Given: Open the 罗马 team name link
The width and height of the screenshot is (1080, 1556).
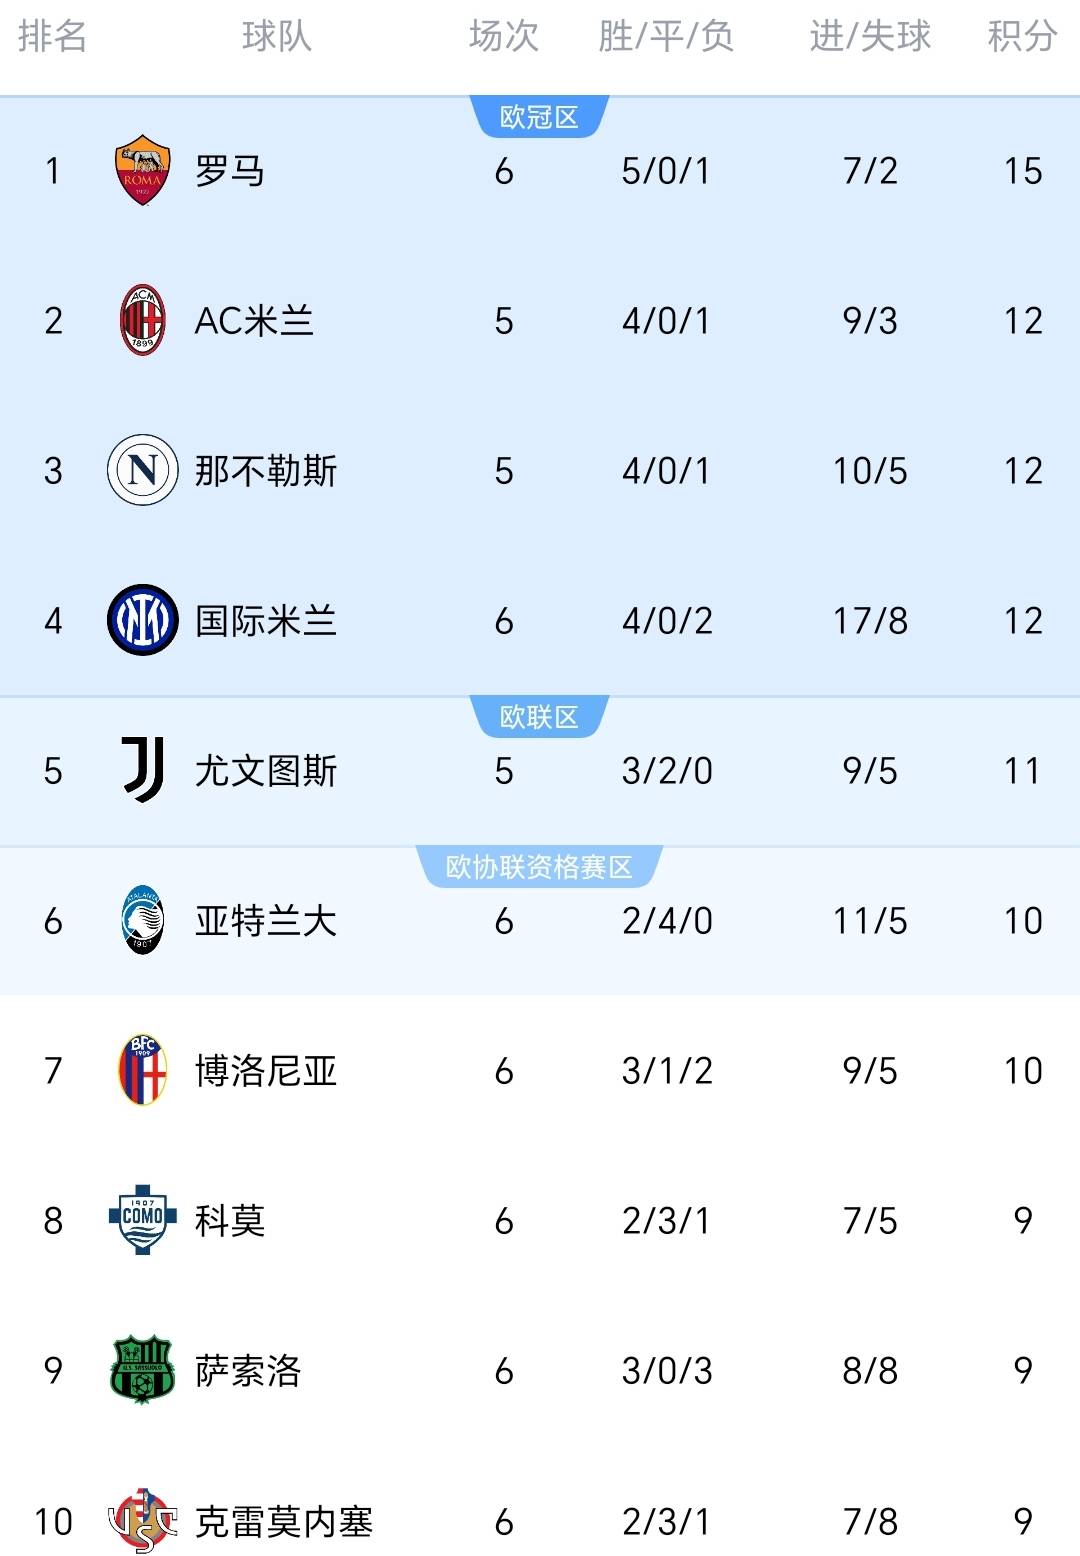Looking at the screenshot, I should coord(230,171).
